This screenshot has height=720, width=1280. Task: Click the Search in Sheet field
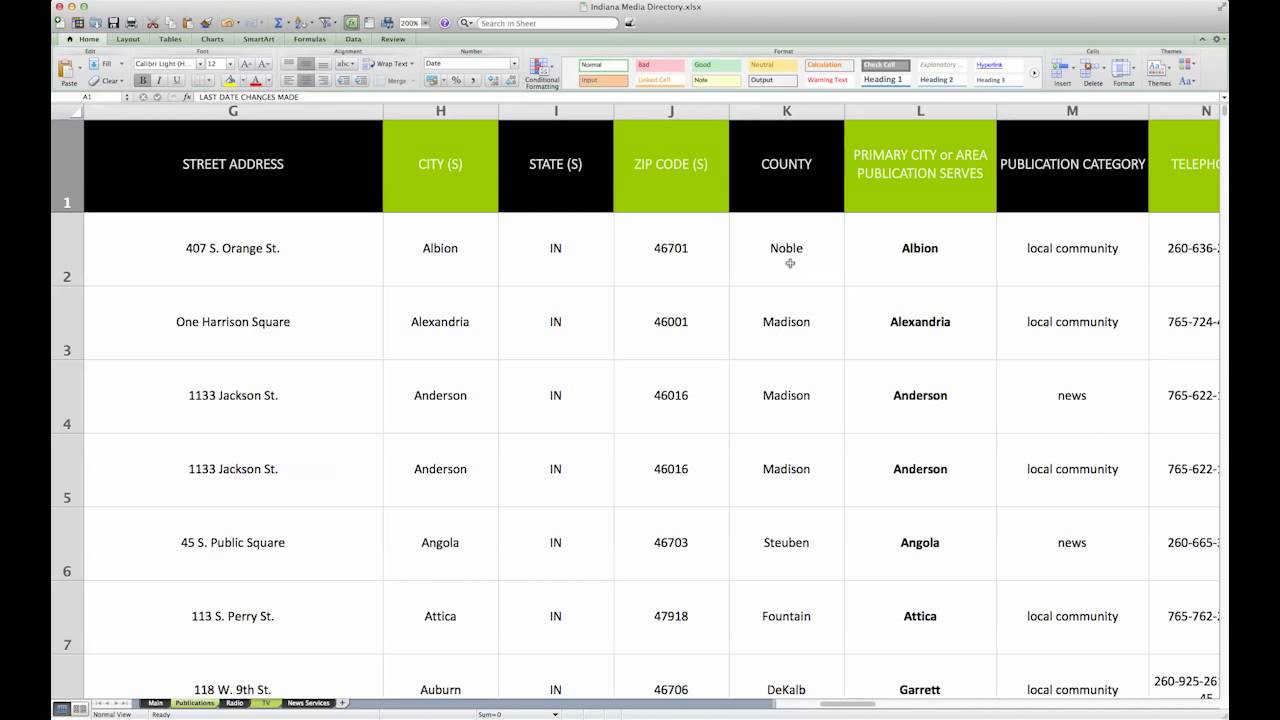coord(548,23)
